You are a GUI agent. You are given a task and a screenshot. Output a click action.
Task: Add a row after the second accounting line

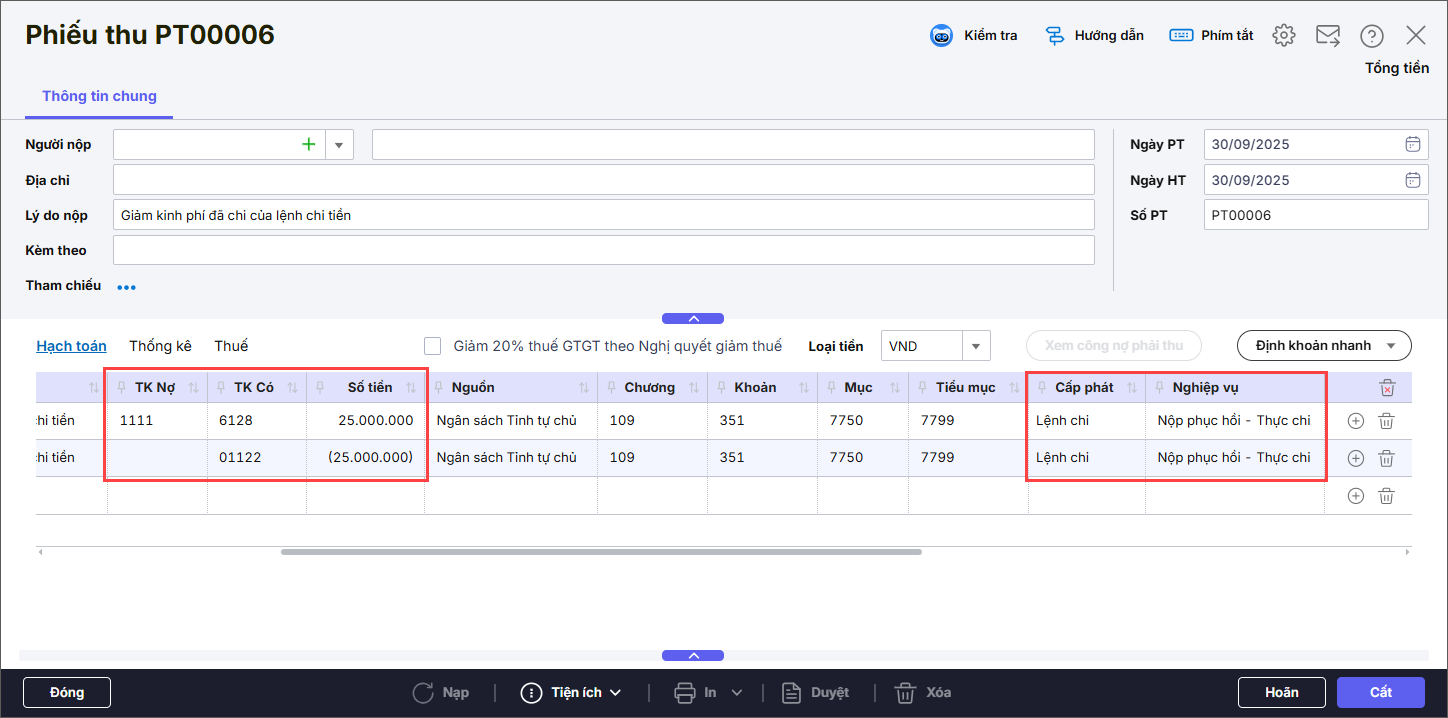point(1355,458)
